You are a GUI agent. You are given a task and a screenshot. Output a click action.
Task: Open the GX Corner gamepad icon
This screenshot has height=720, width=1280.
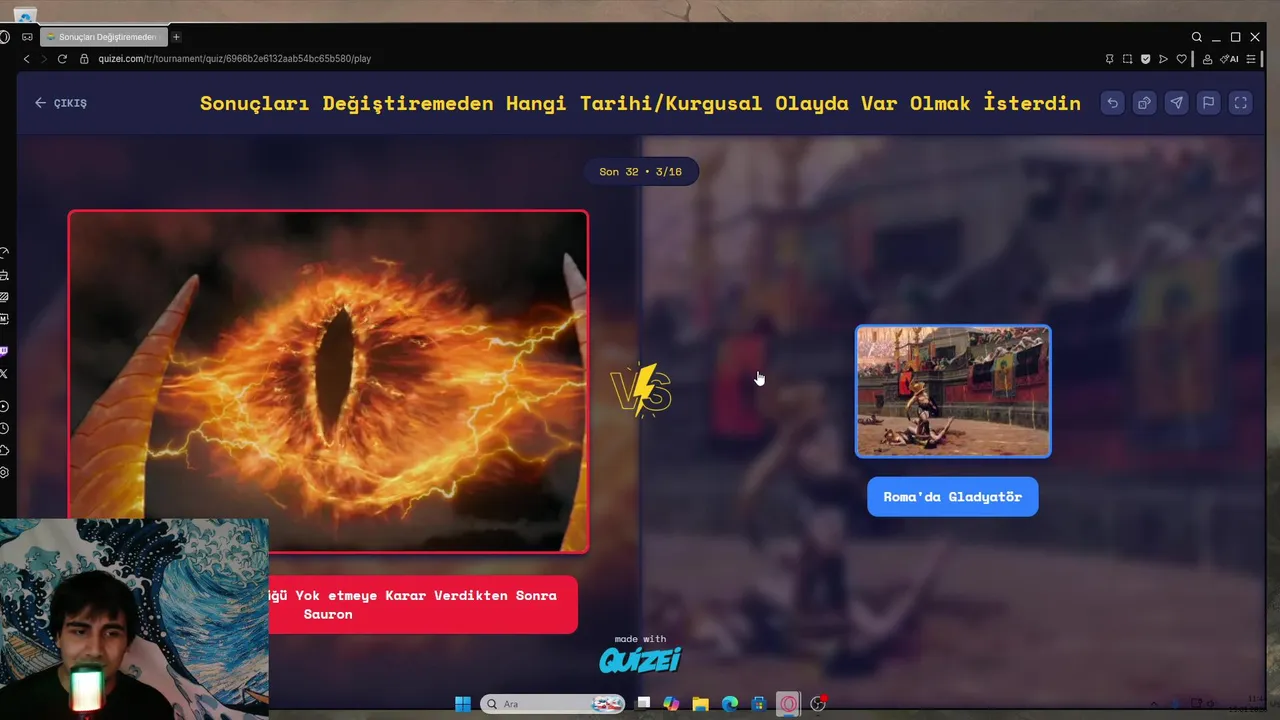[27, 37]
